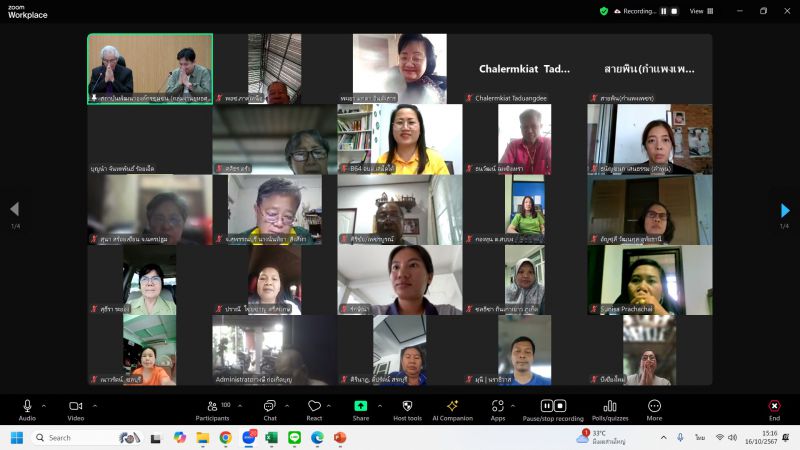The image size is (800, 450).
Task: Click the green Share screen icon
Action: click(x=360, y=406)
